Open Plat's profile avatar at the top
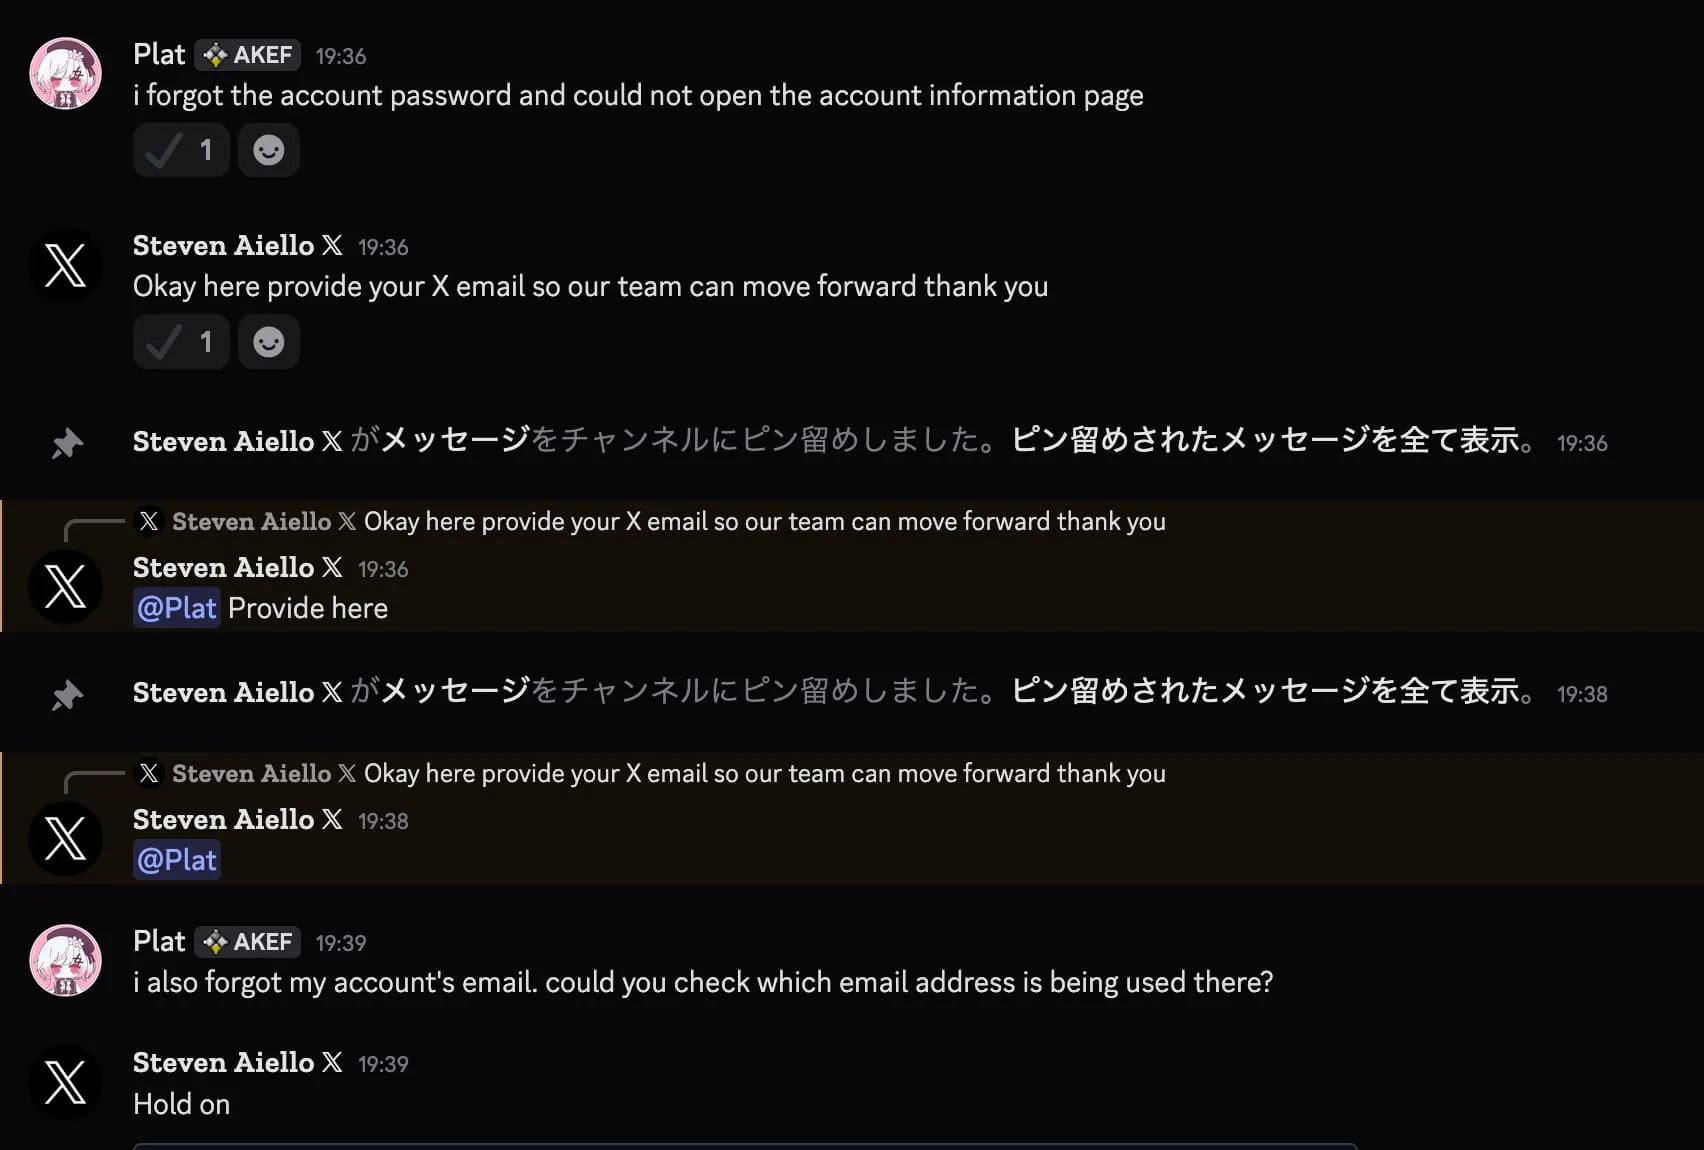Screen dimensions: 1704x1150 tap(65, 73)
